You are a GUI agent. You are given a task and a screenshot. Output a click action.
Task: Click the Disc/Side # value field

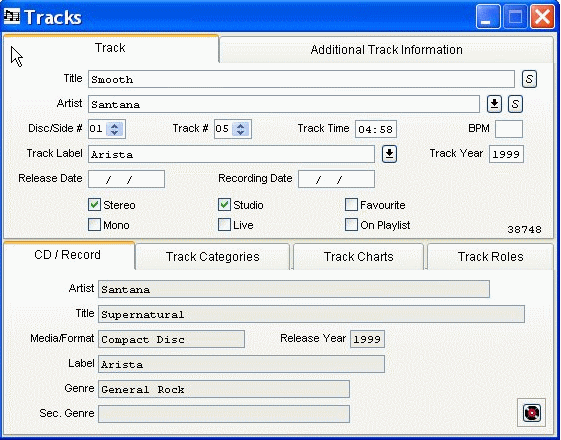coord(98,129)
